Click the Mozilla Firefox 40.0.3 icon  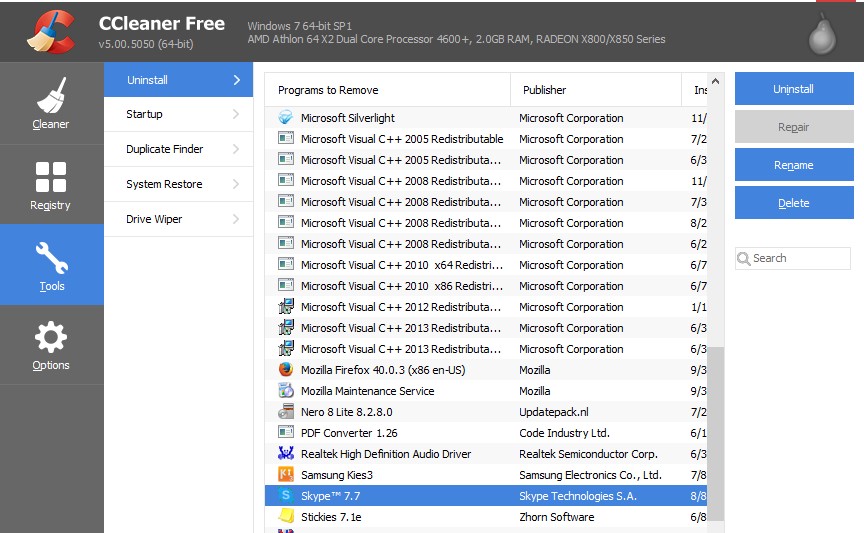[286, 370]
